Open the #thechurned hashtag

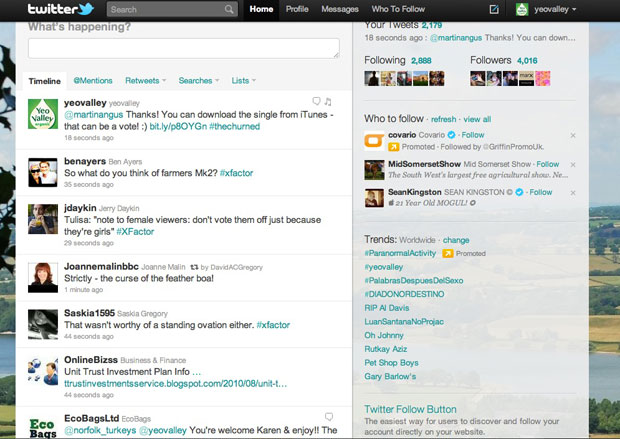pyautogui.click(x=234, y=127)
